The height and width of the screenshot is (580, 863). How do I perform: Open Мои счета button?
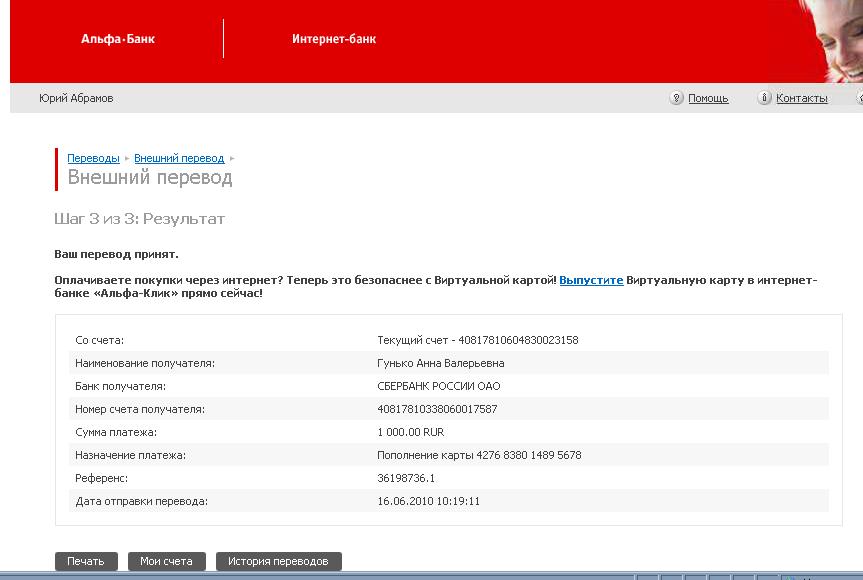[166, 561]
